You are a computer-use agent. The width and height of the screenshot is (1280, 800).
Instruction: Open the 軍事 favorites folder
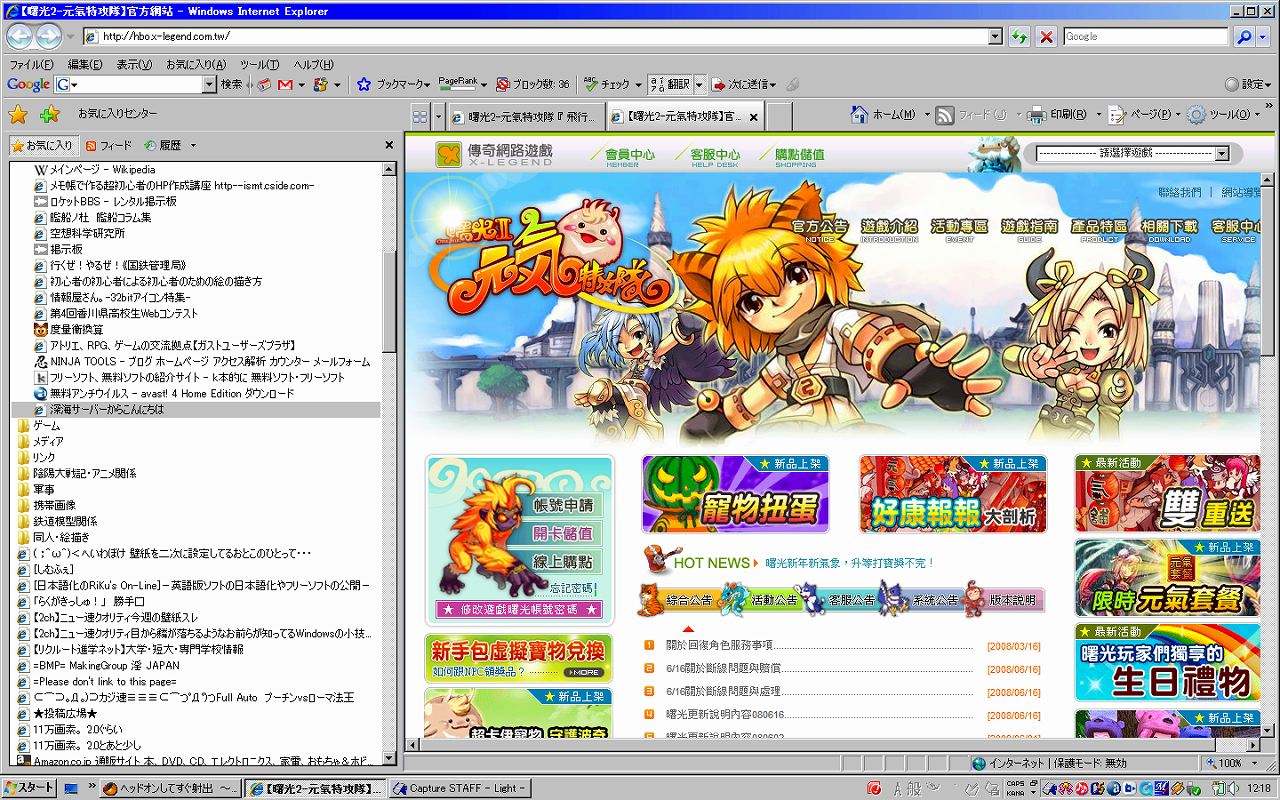pos(36,489)
